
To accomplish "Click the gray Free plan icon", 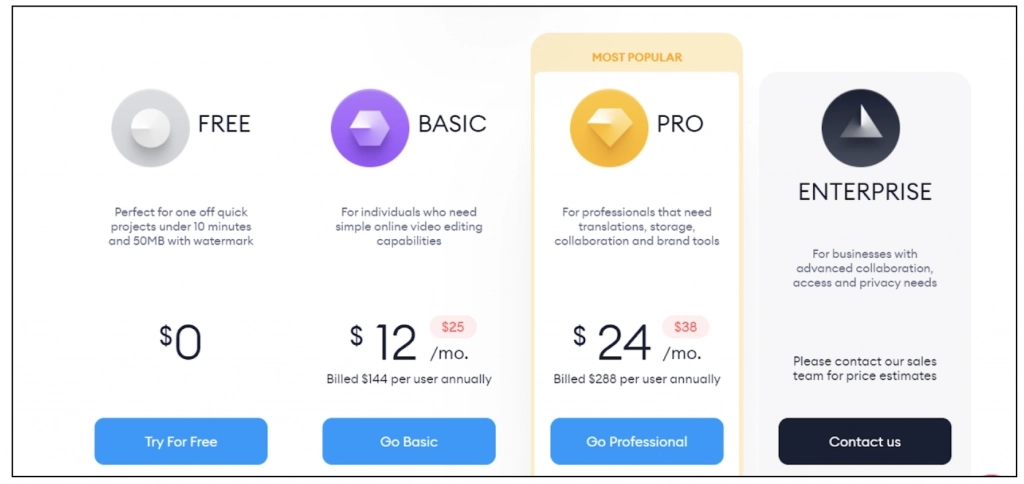I will [x=150, y=127].
